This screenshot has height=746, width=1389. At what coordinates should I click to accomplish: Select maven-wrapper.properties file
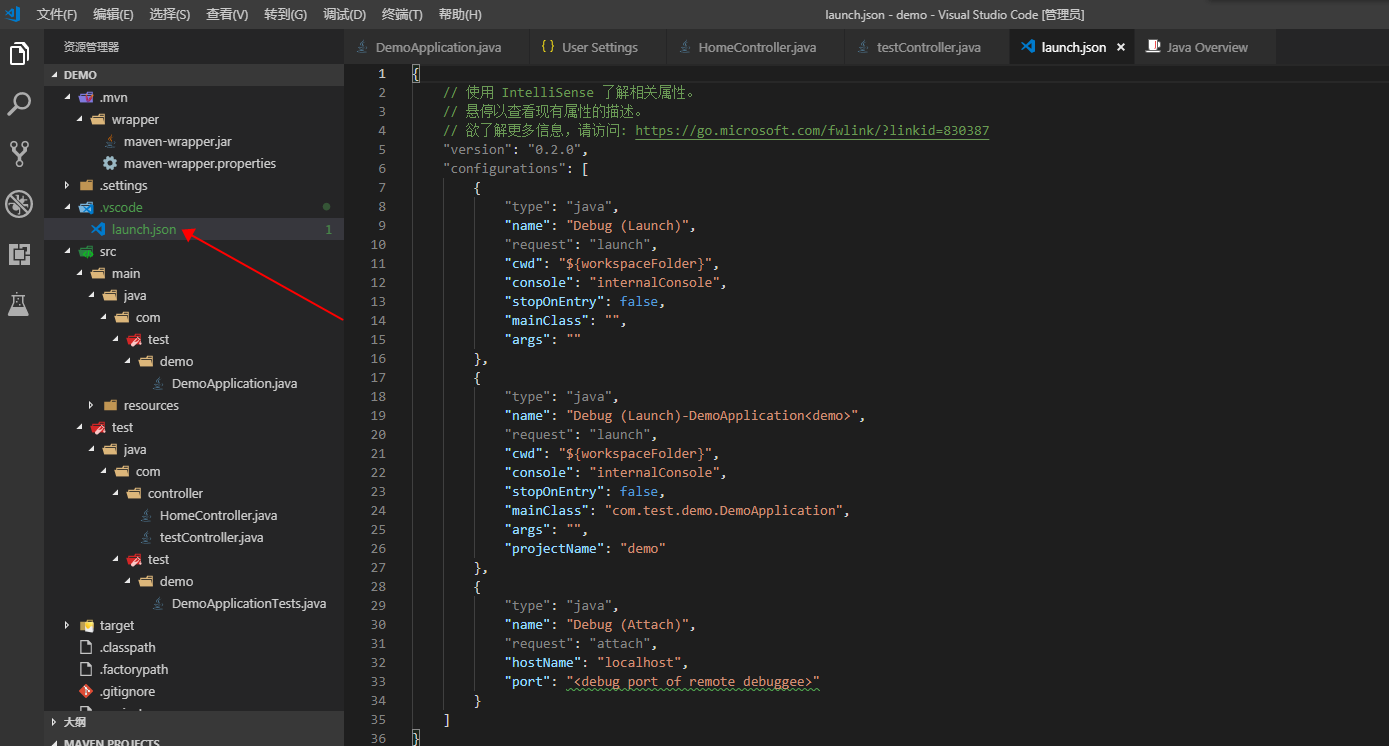coord(199,164)
